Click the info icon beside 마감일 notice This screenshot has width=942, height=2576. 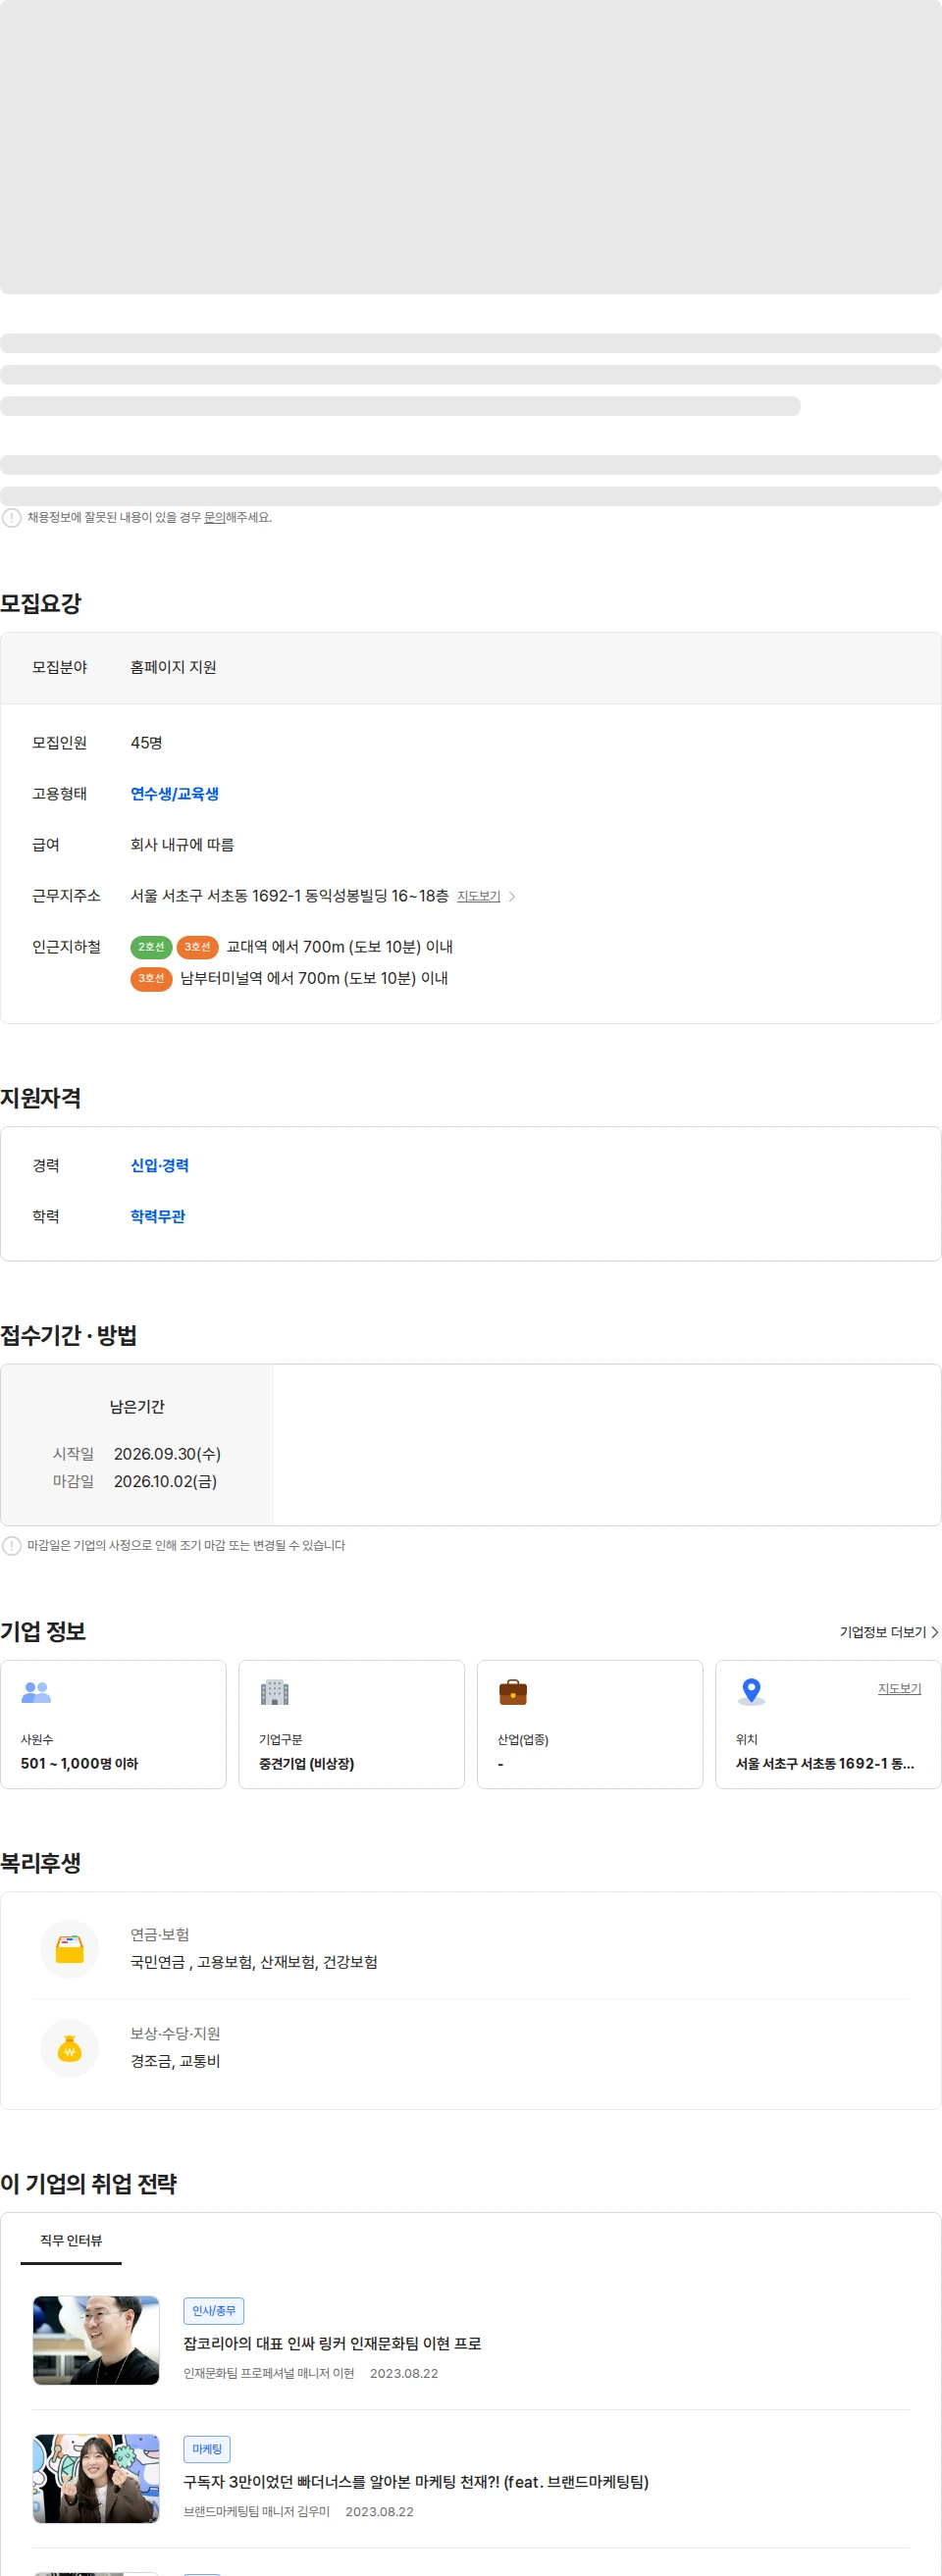(12, 1546)
